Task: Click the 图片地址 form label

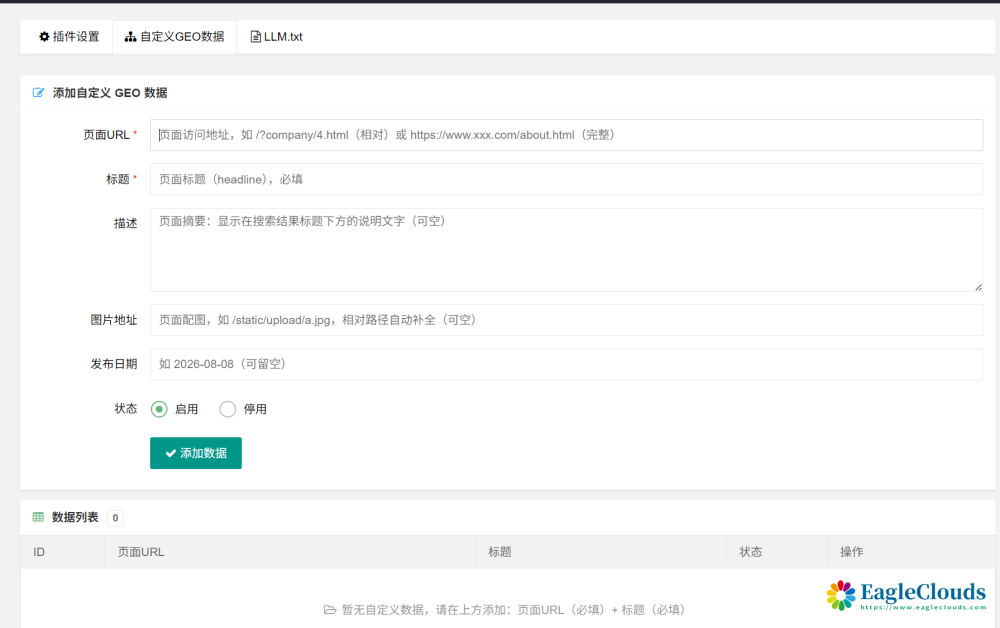Action: click(114, 320)
